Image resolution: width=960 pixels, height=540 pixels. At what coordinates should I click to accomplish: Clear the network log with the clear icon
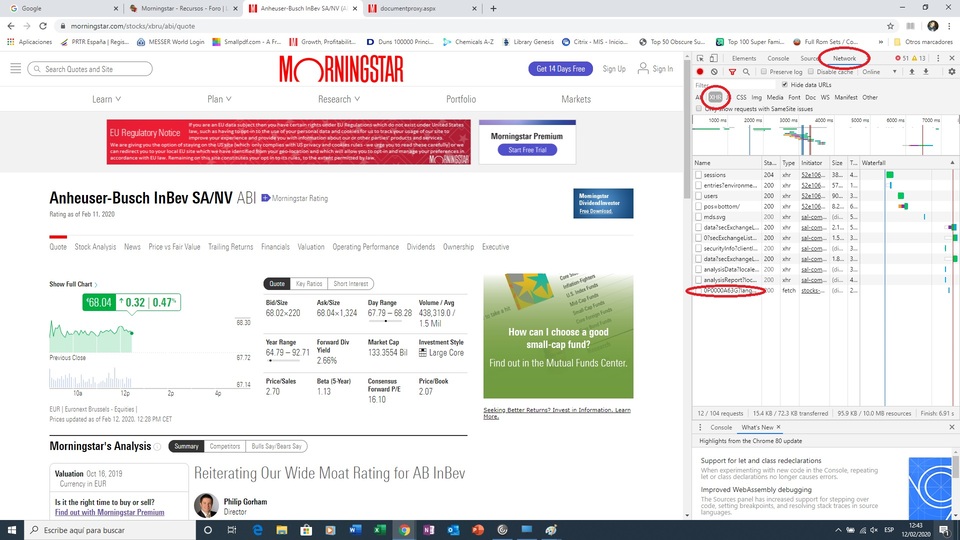[x=714, y=72]
